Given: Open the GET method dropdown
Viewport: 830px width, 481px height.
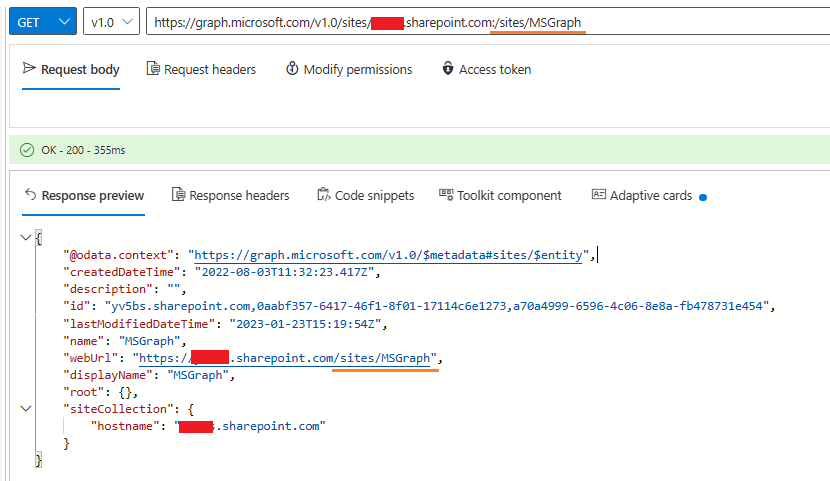Looking at the screenshot, I should [43, 22].
